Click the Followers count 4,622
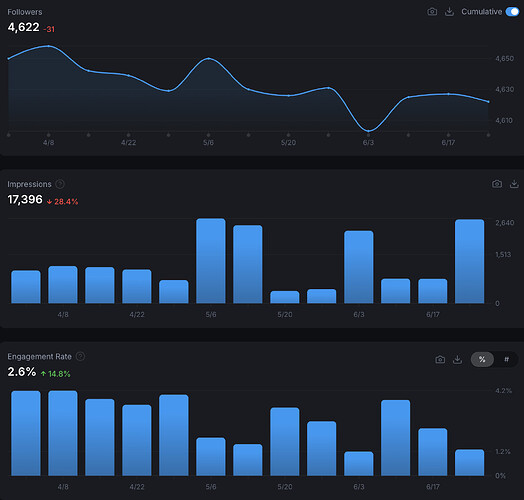 [23, 27]
